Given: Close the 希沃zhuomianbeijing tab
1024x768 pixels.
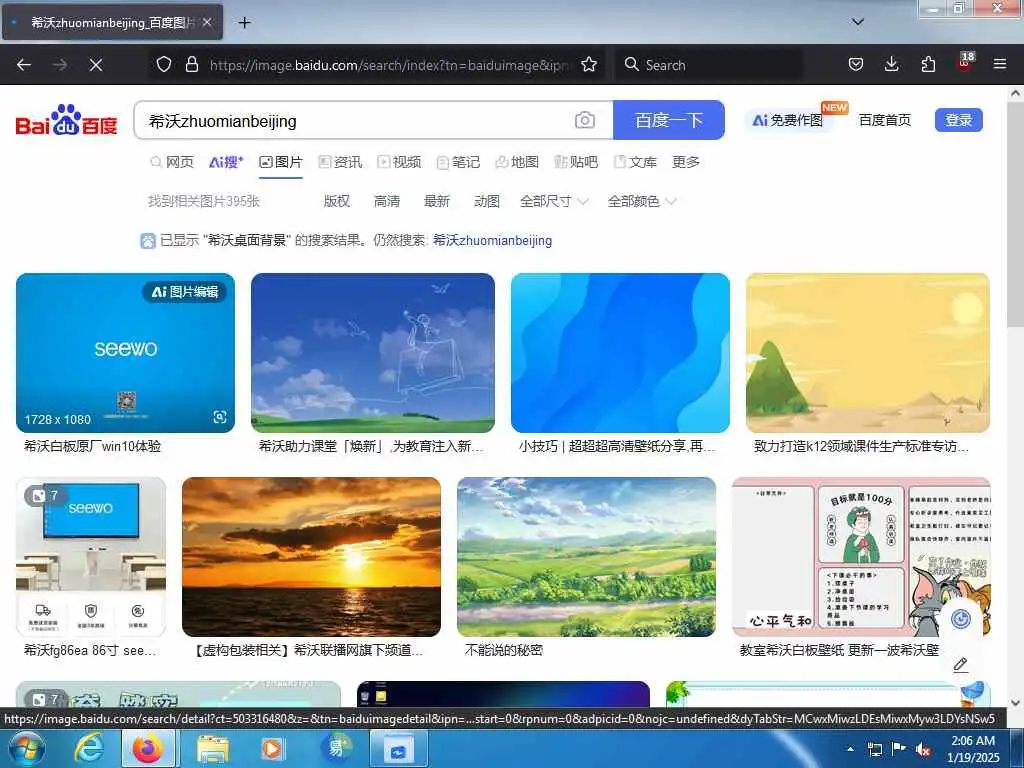Looking at the screenshot, I should coord(207,23).
